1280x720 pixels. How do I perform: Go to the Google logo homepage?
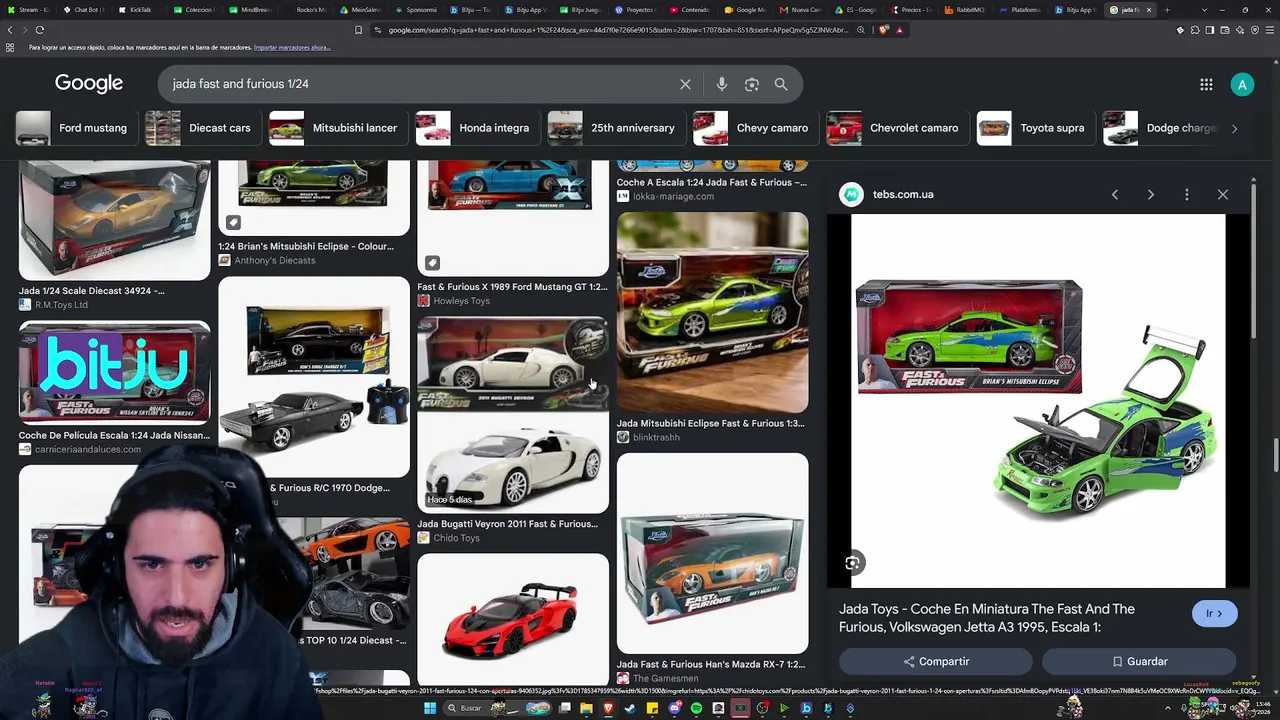click(x=89, y=84)
